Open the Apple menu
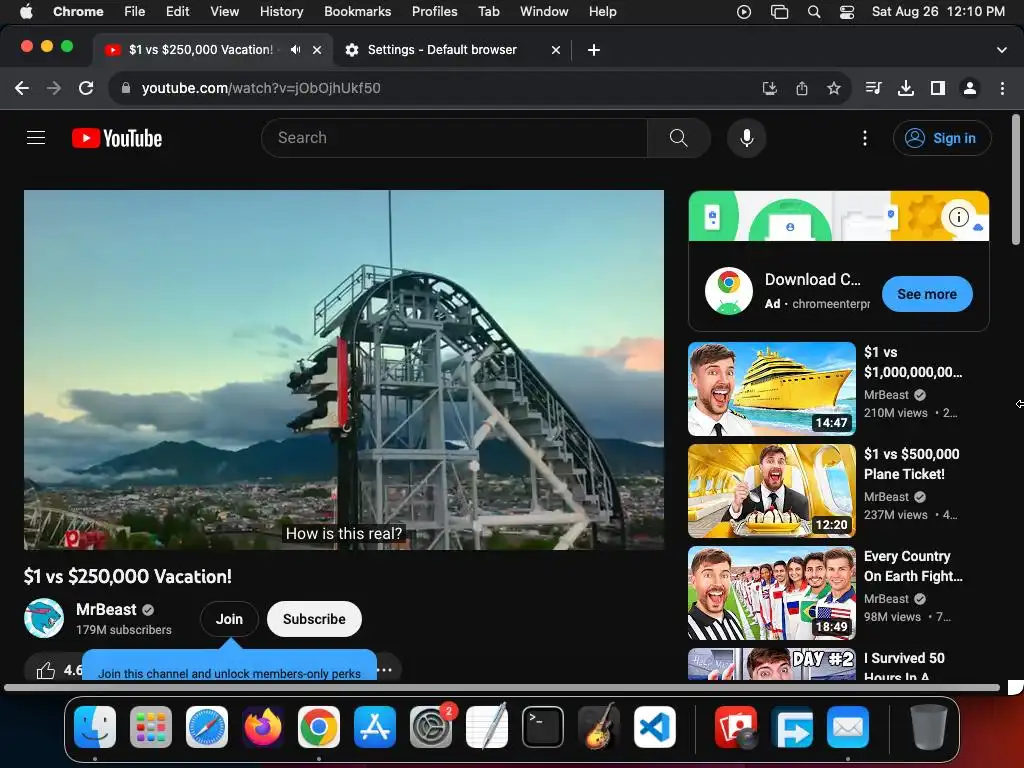This screenshot has width=1024, height=768. (x=26, y=12)
